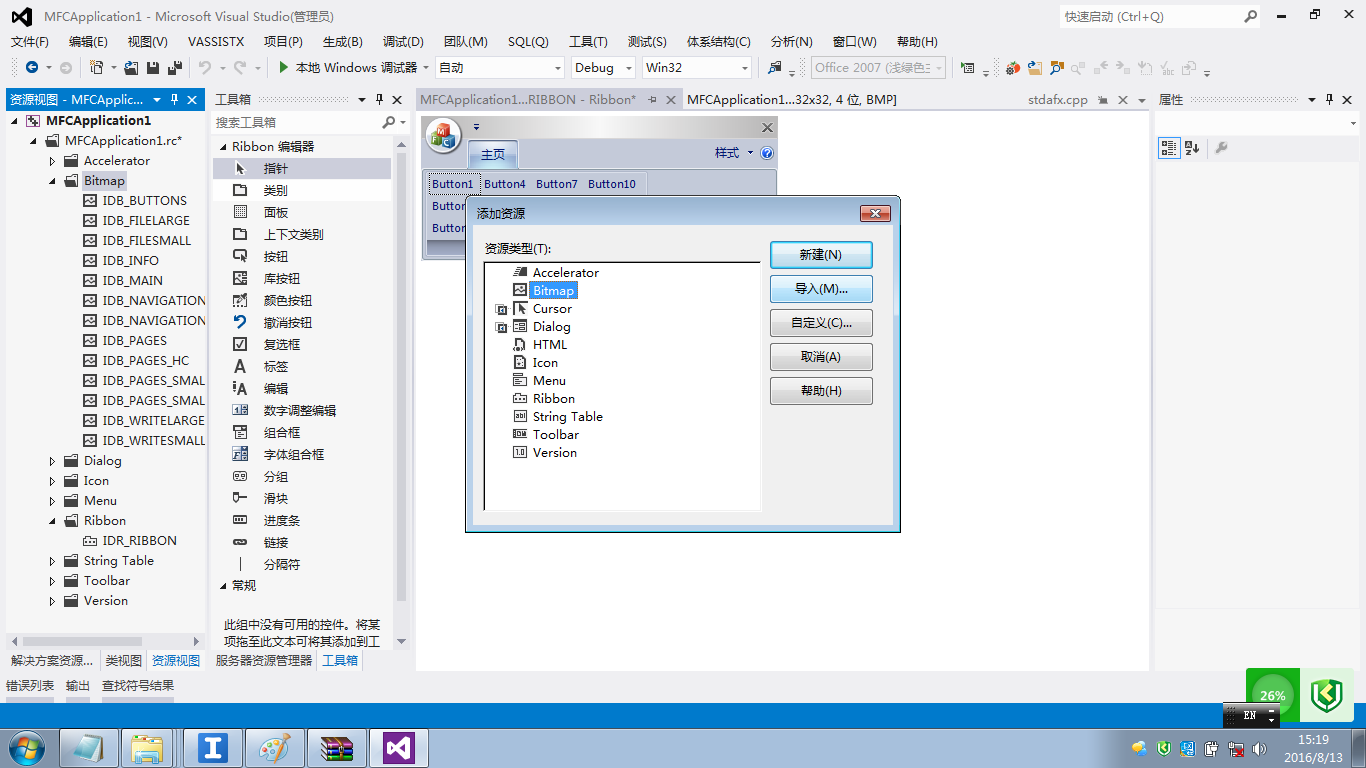This screenshot has height=768, width=1366.
Task: Click the green start debugging arrow
Action: (x=284, y=68)
